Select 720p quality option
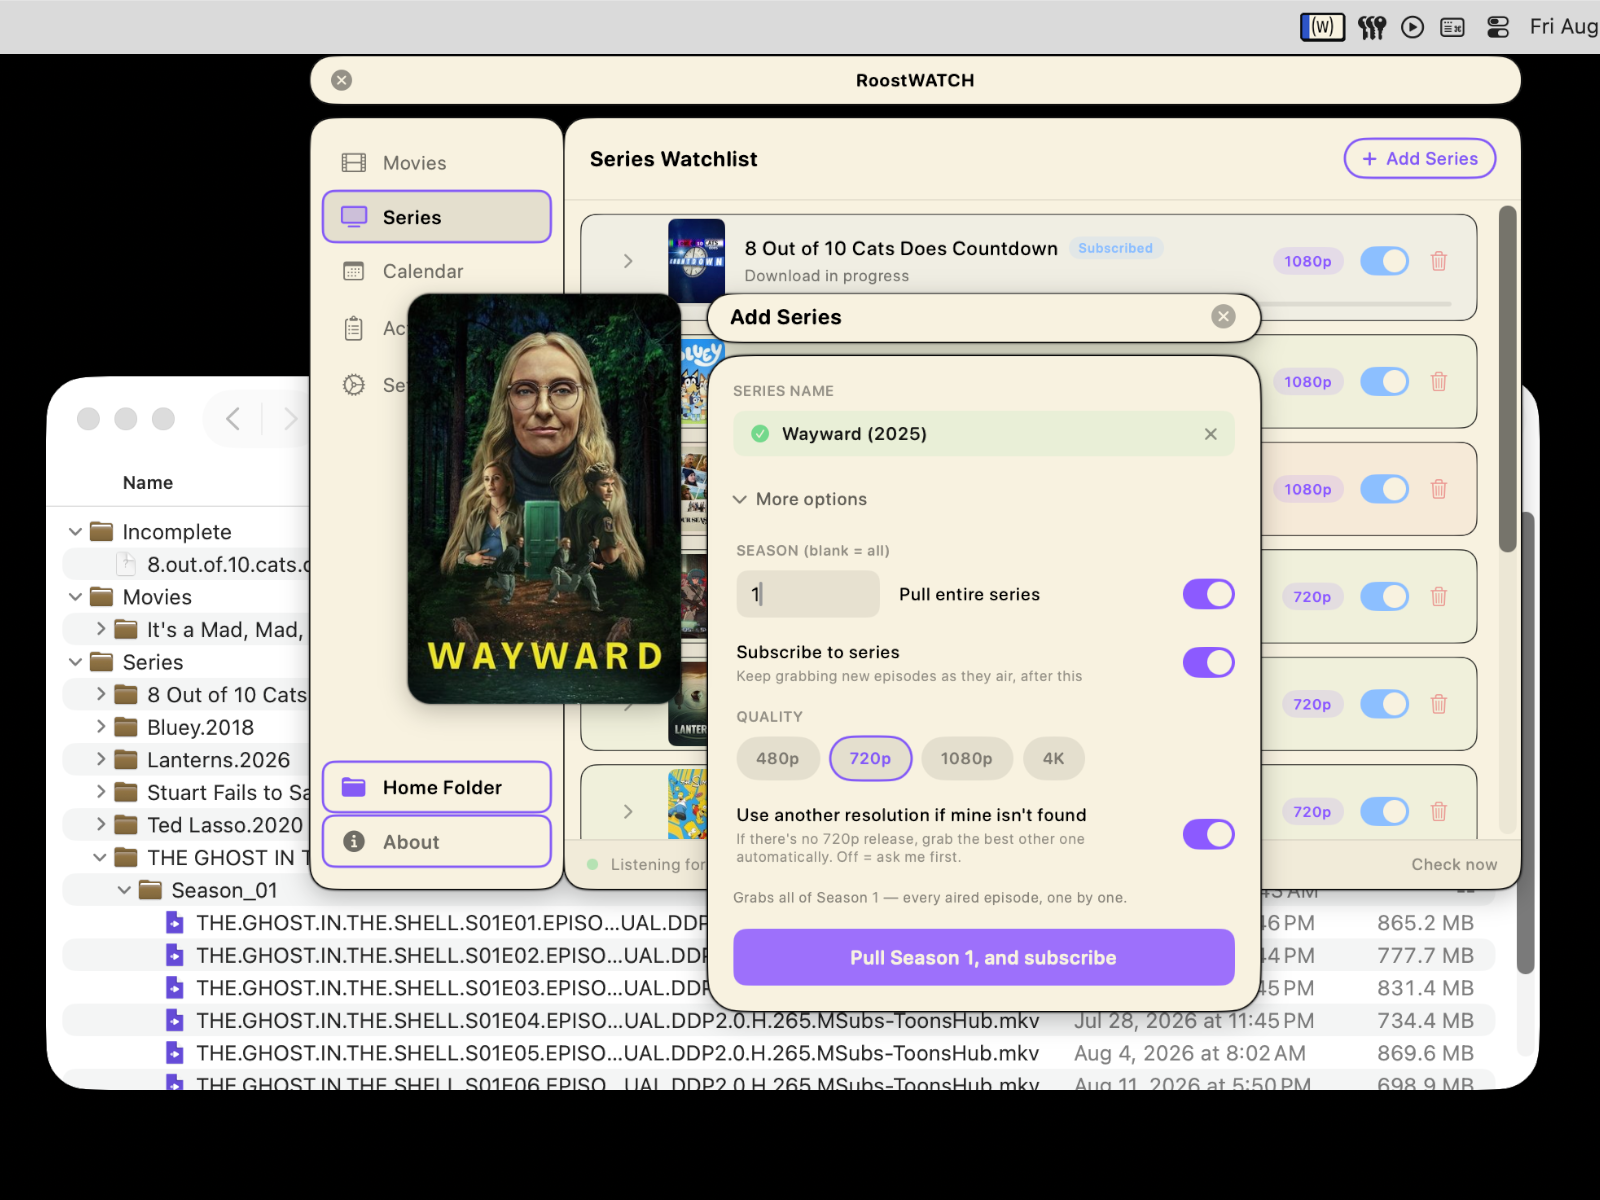Image resolution: width=1600 pixels, height=1200 pixels. tap(870, 758)
